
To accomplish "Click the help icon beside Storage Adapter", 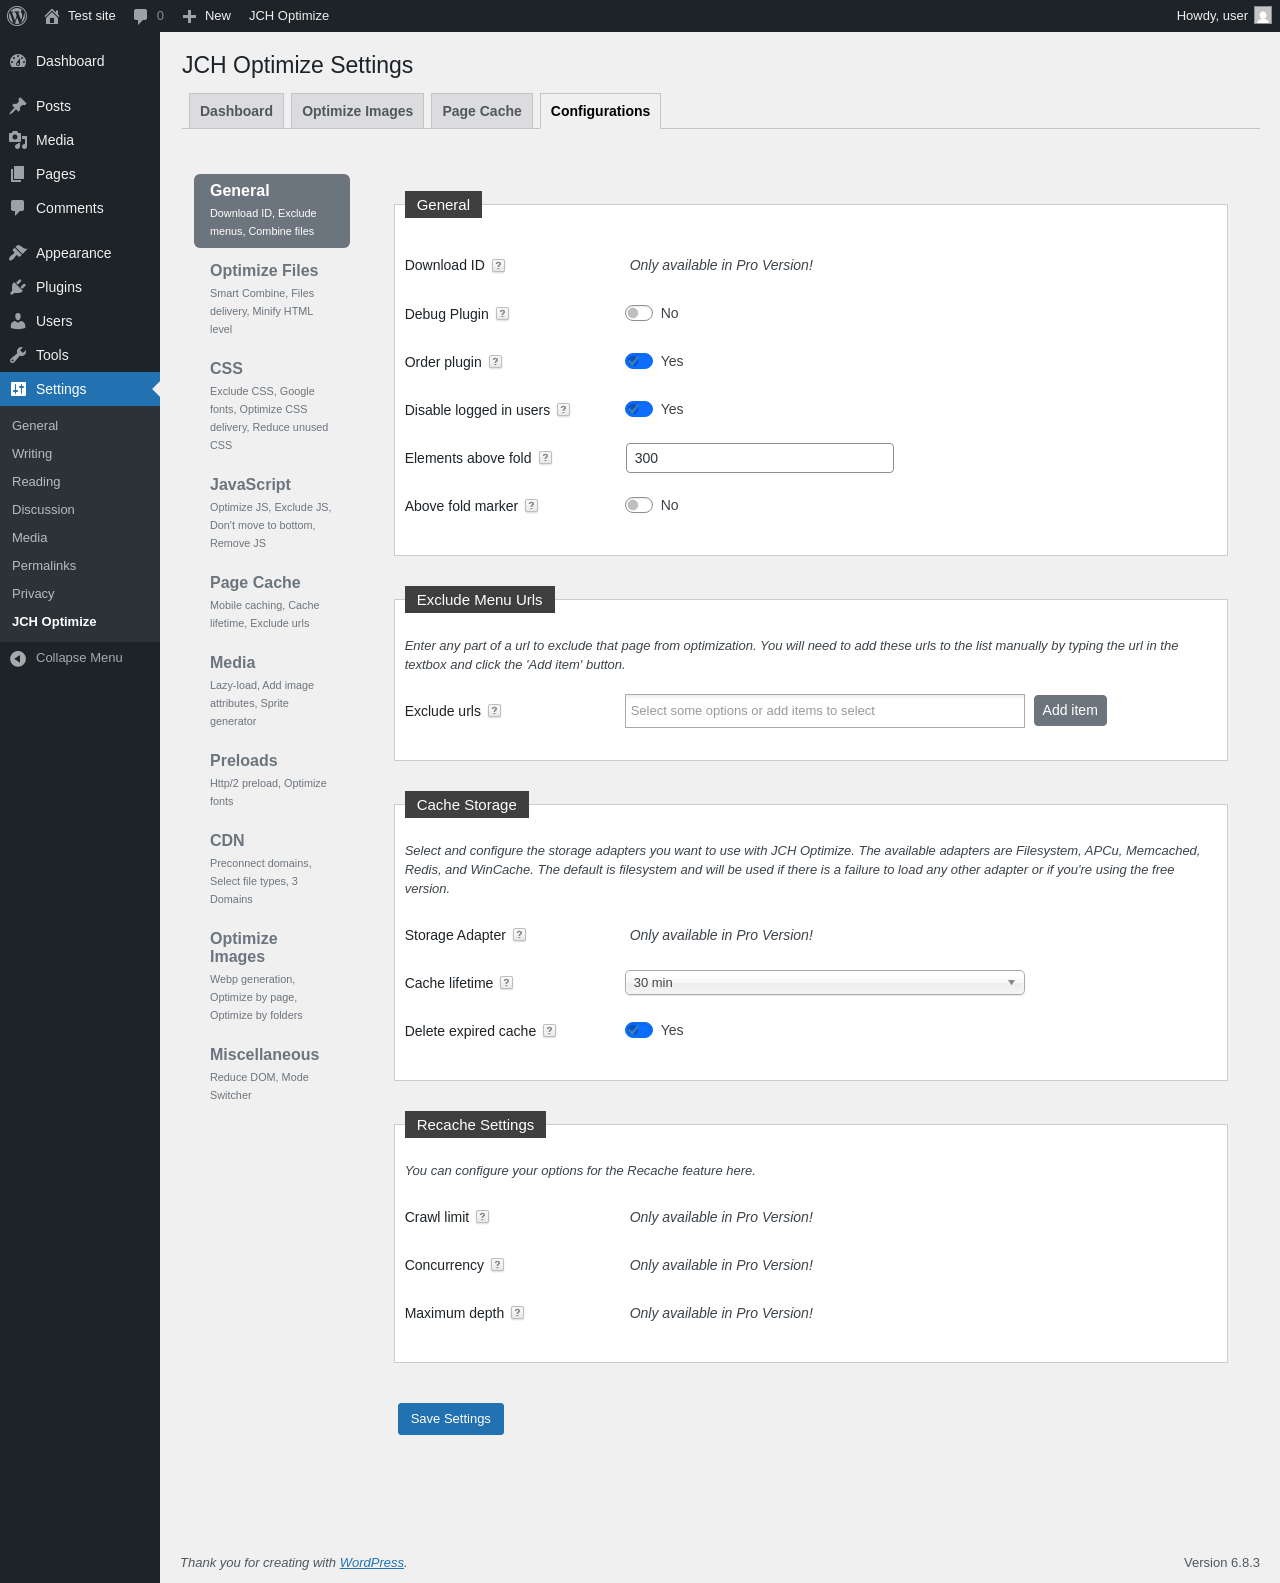I will (519, 935).
